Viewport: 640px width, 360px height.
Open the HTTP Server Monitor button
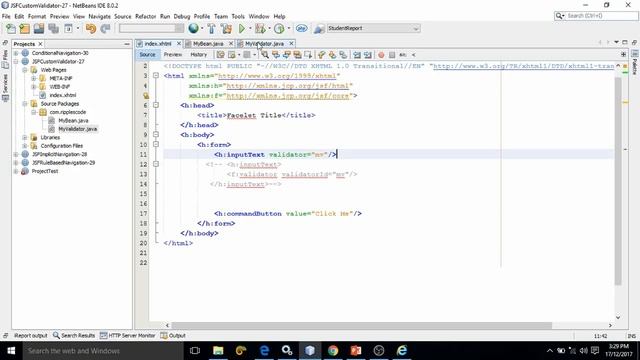[128, 336]
